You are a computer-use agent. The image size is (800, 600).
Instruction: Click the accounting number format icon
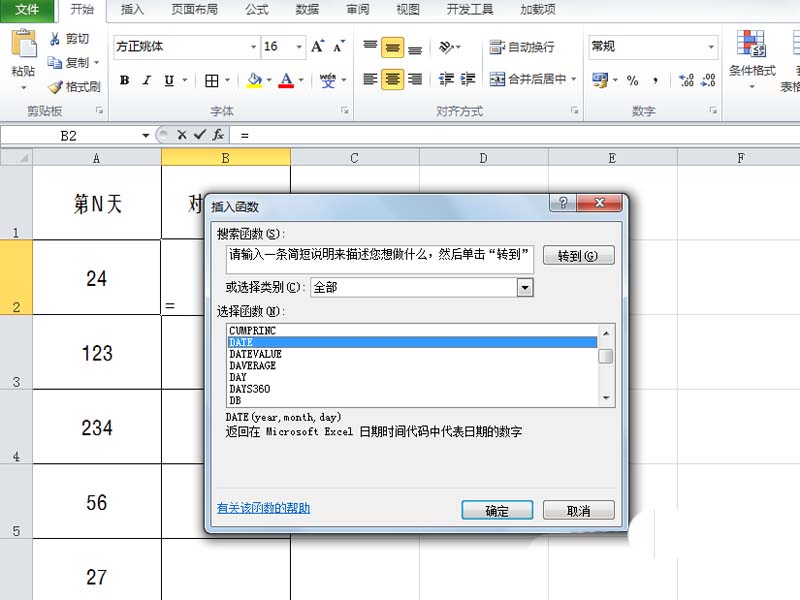click(600, 80)
